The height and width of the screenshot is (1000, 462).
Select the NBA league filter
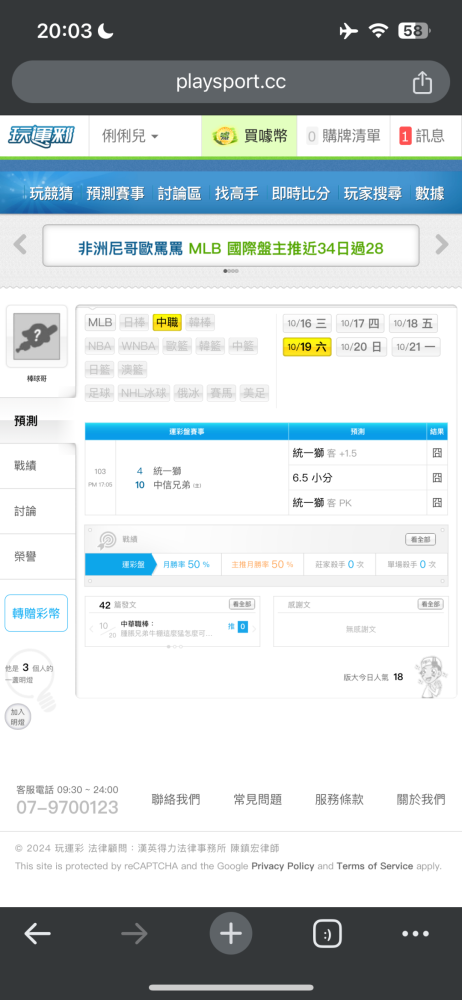click(100, 346)
